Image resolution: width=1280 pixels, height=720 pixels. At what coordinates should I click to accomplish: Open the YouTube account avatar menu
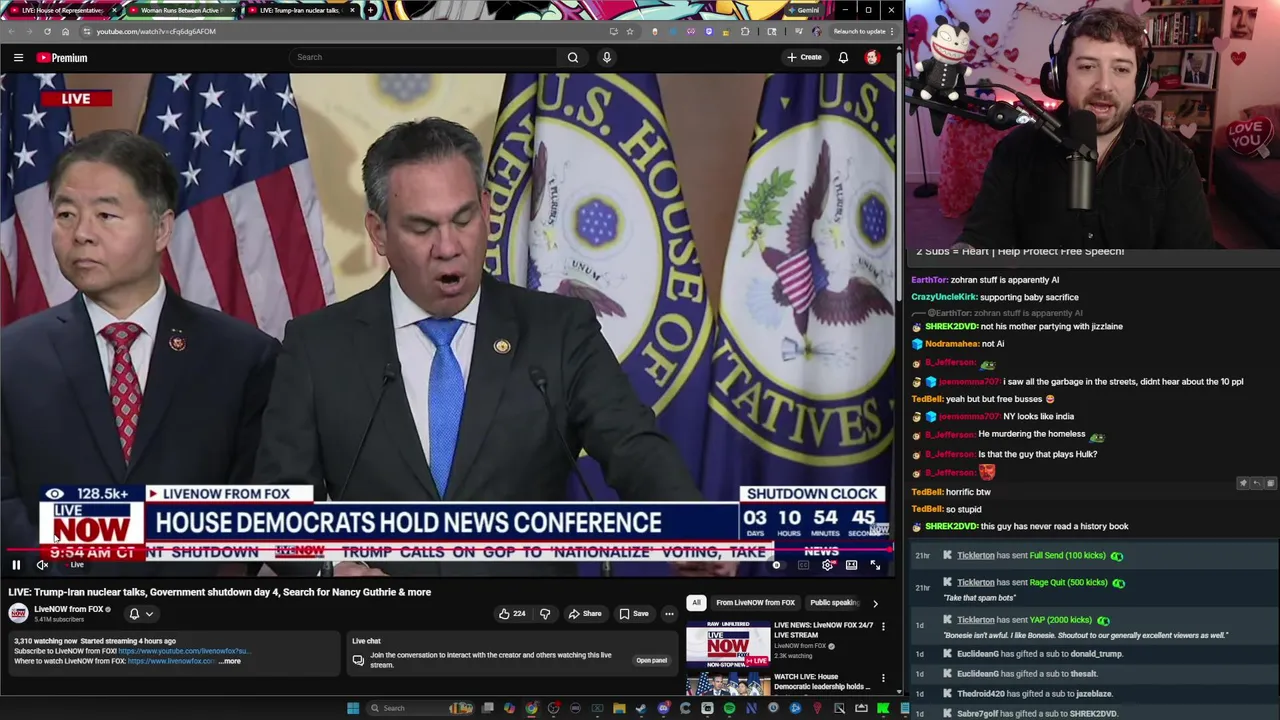[x=872, y=58]
